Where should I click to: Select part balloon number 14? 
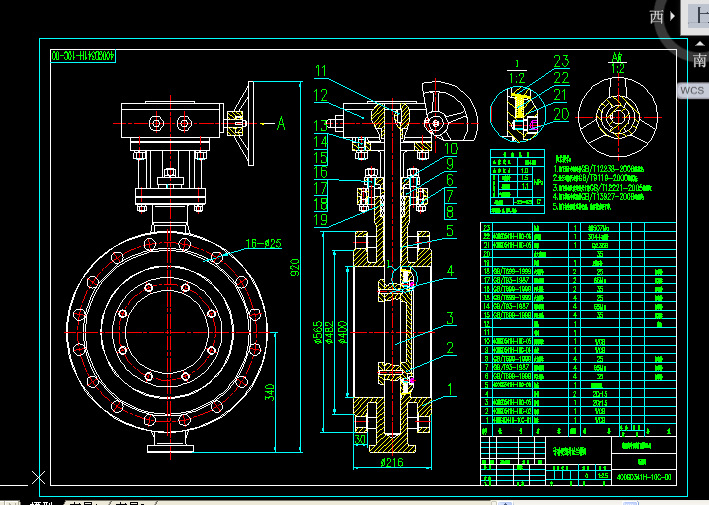coord(321,142)
